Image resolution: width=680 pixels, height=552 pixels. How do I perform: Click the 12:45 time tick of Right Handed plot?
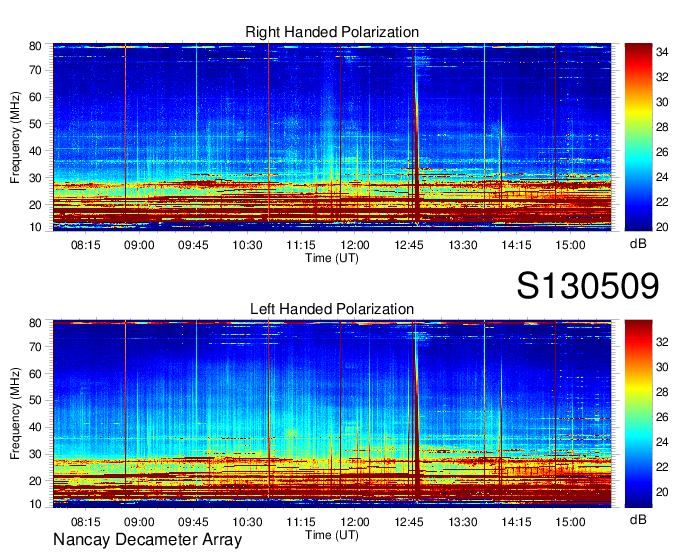click(409, 245)
